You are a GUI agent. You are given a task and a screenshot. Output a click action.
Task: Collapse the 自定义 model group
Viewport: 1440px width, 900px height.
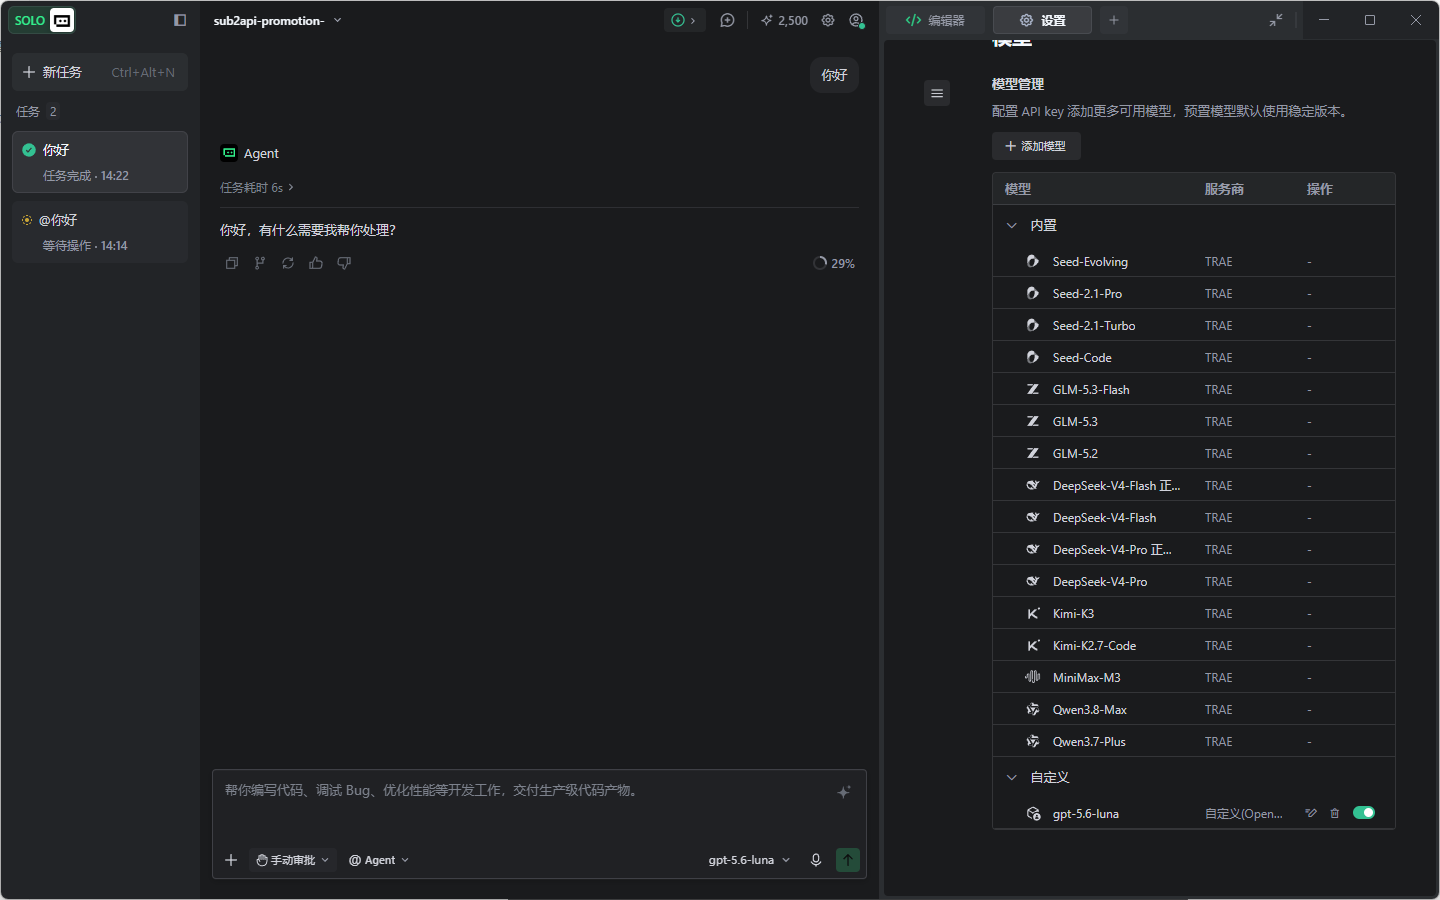(x=1012, y=778)
